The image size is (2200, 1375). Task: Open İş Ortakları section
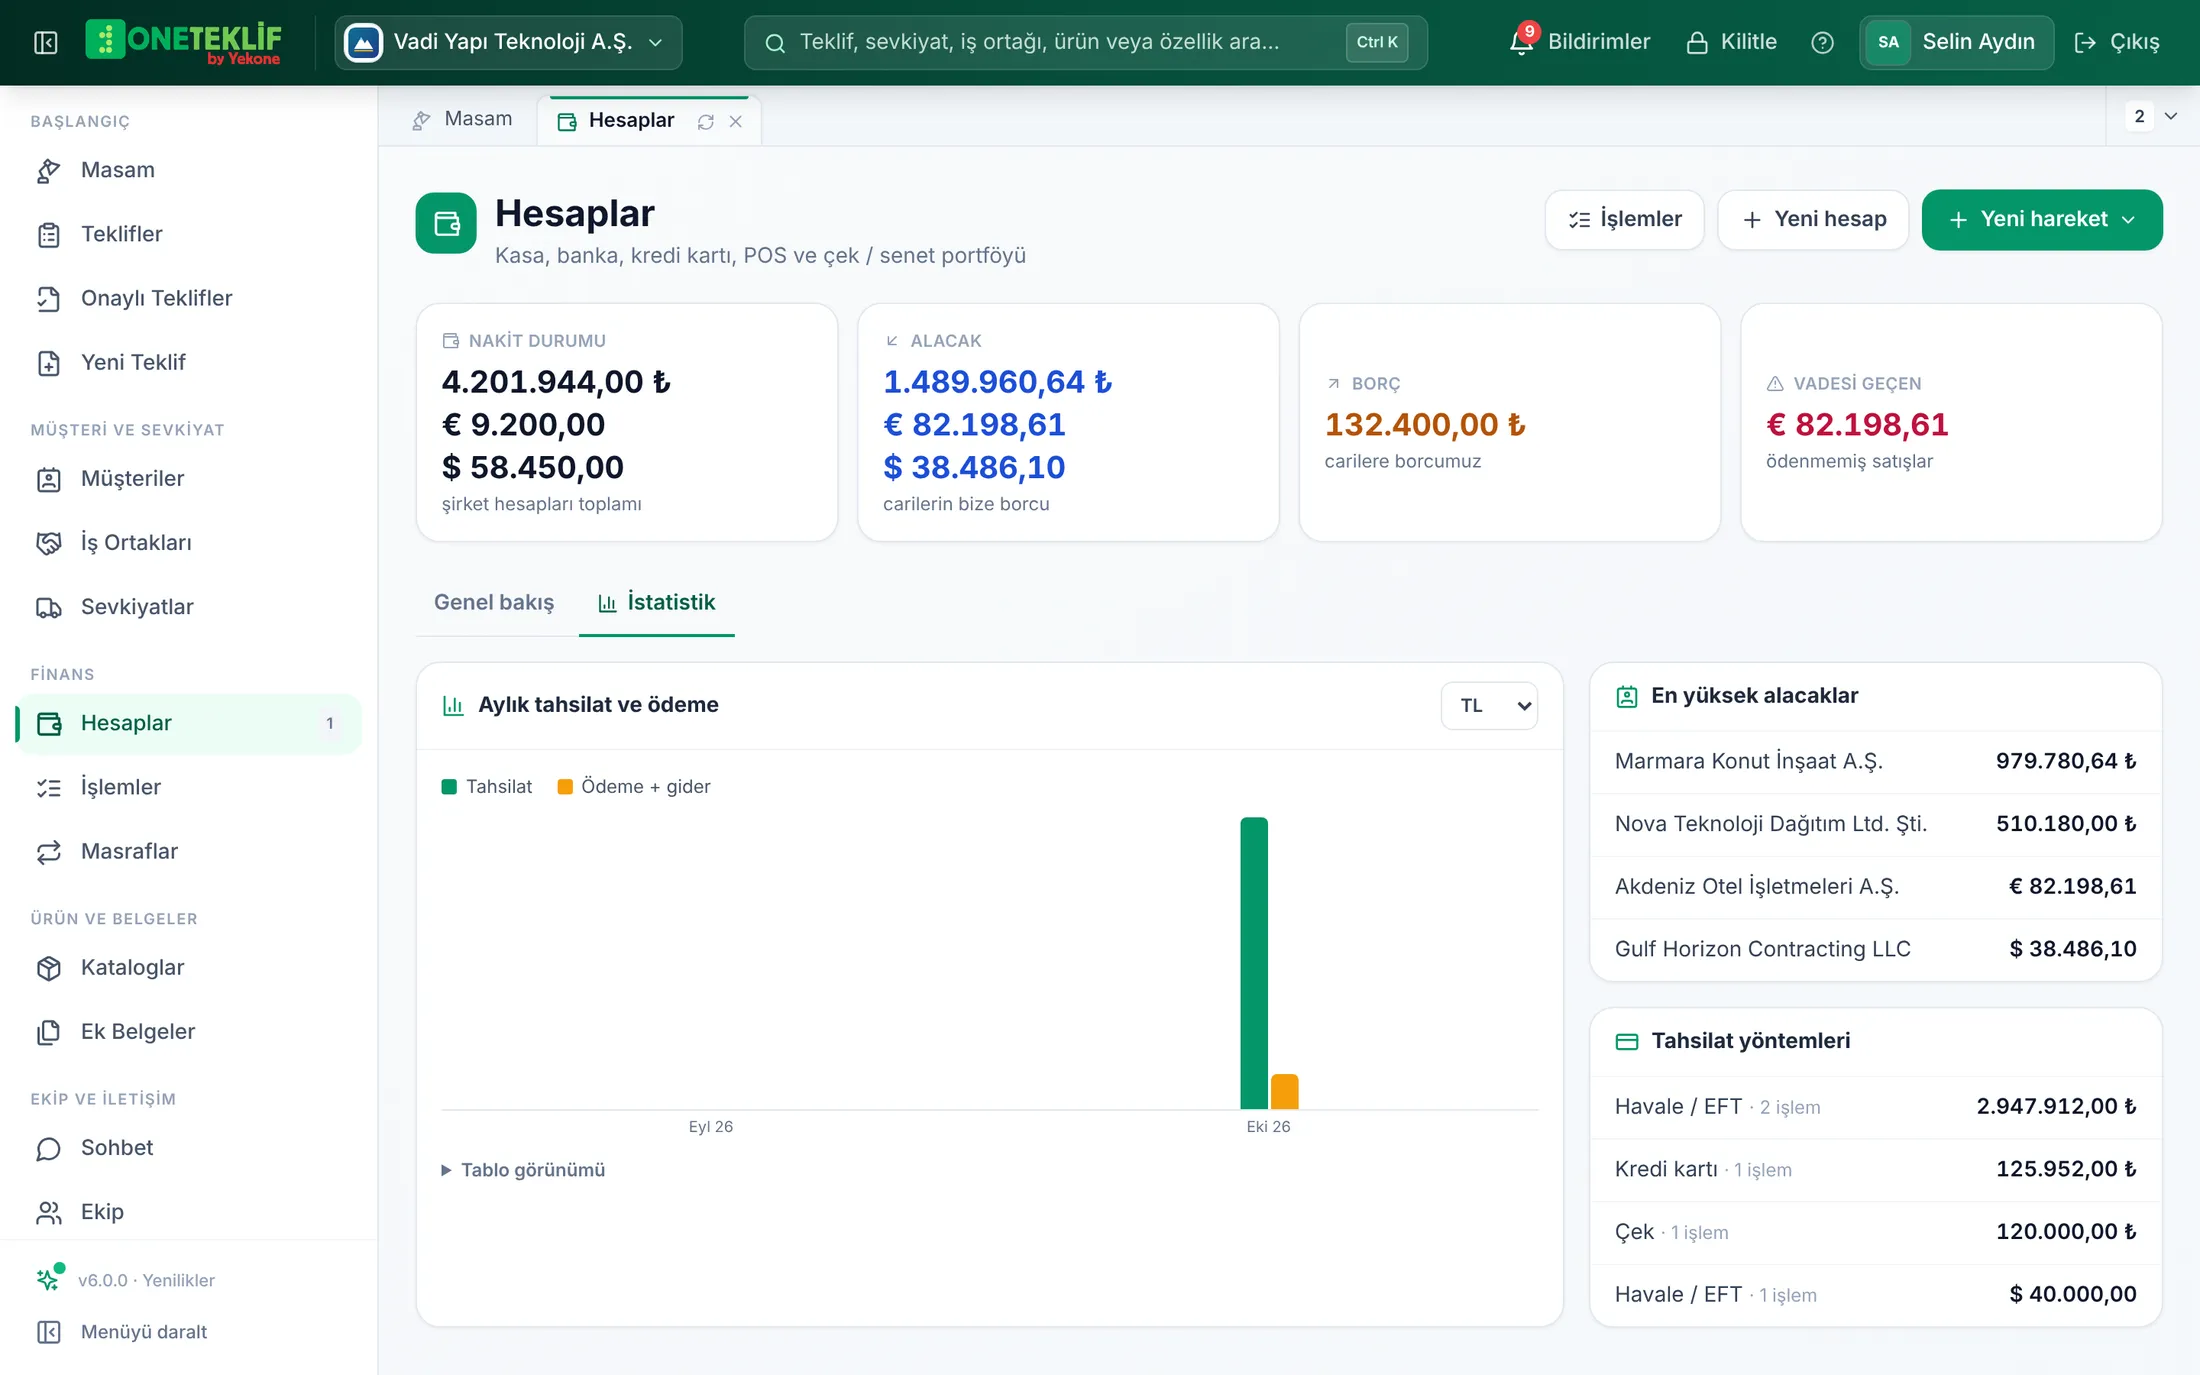pyautogui.click(x=189, y=542)
